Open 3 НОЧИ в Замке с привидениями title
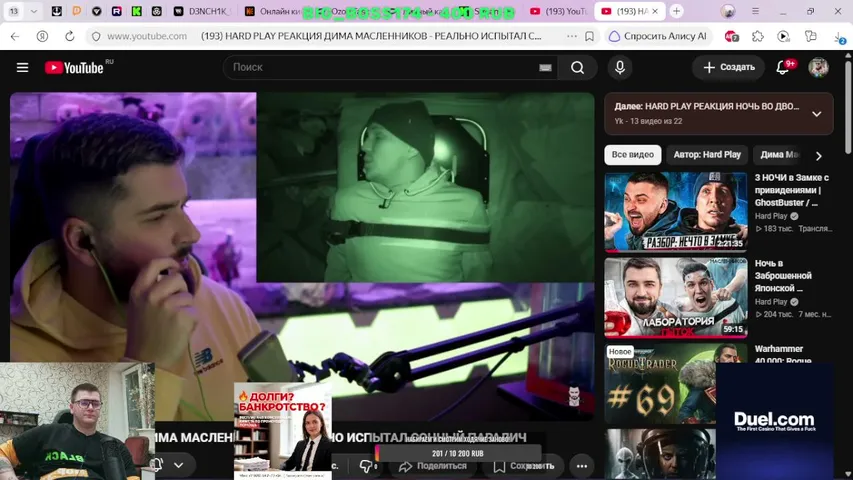 pyautogui.click(x=792, y=190)
